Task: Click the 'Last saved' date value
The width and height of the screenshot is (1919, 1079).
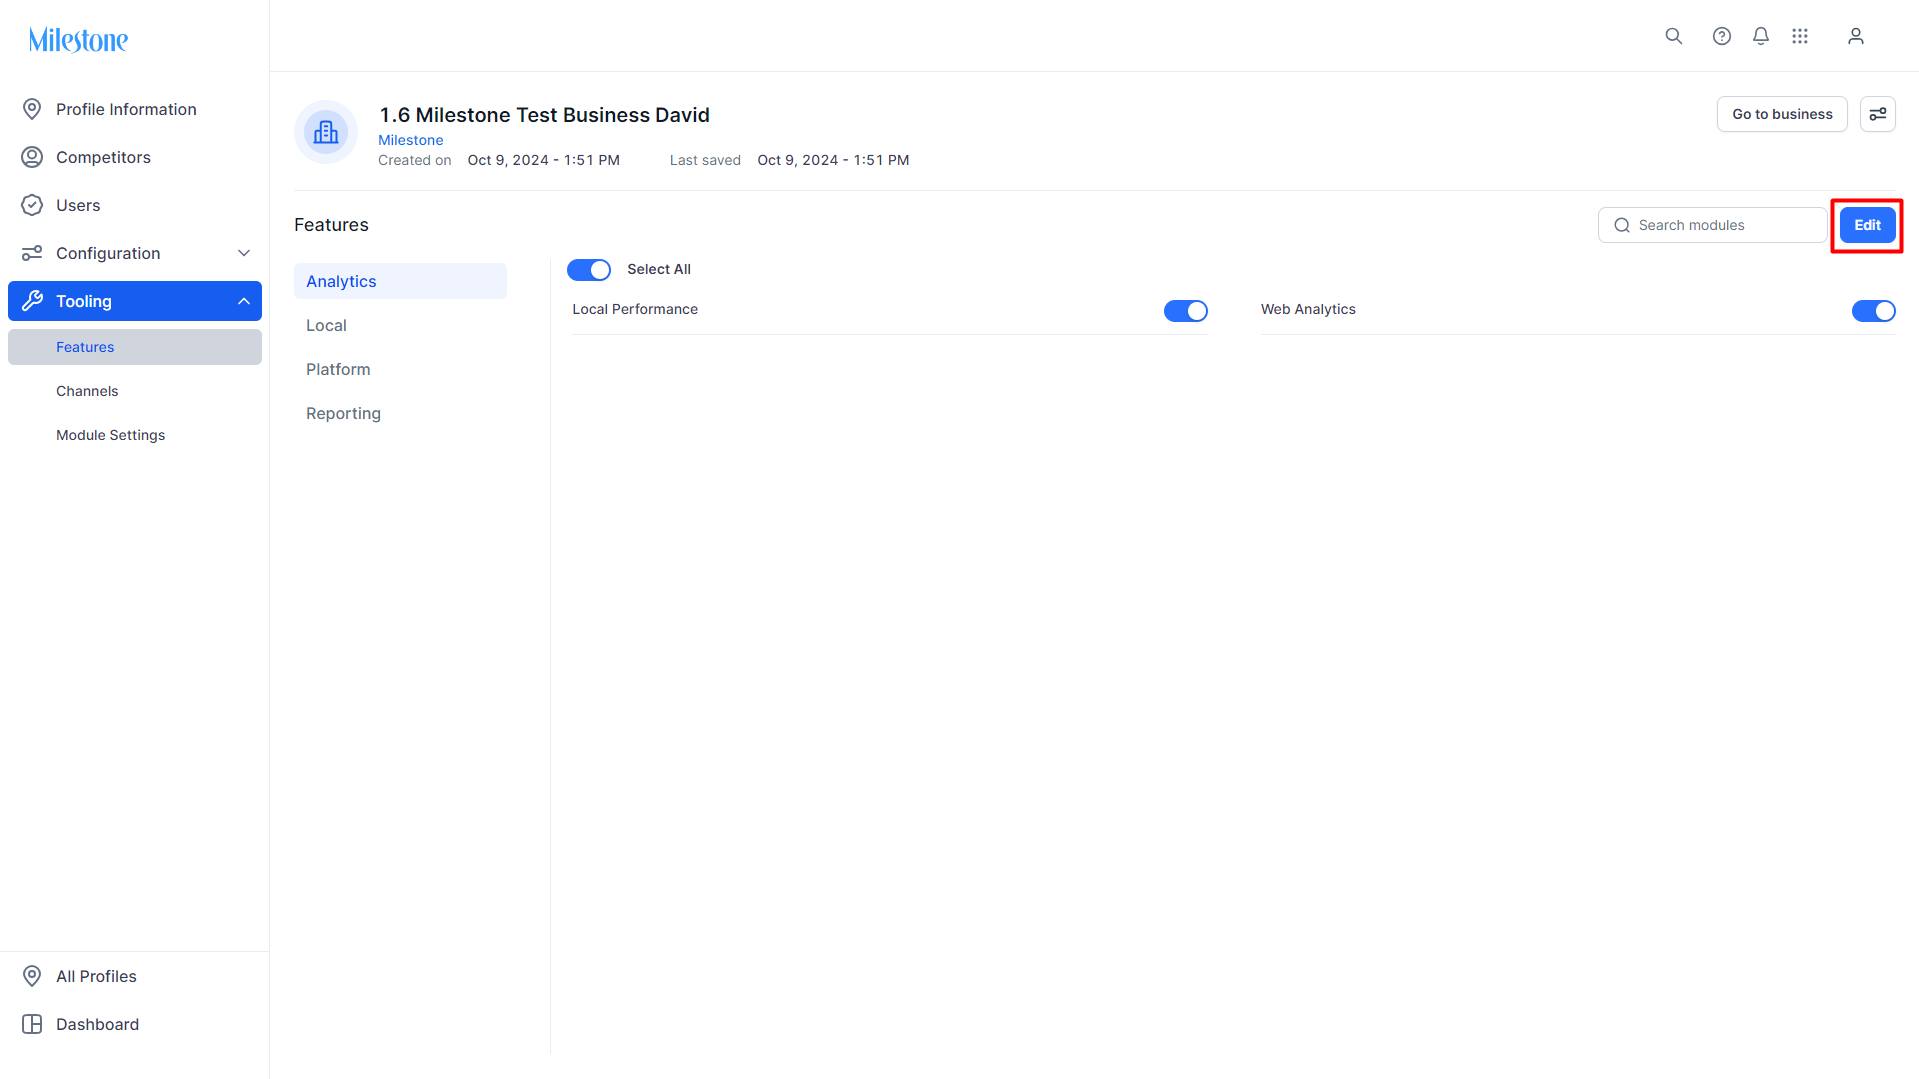Action: pos(833,160)
